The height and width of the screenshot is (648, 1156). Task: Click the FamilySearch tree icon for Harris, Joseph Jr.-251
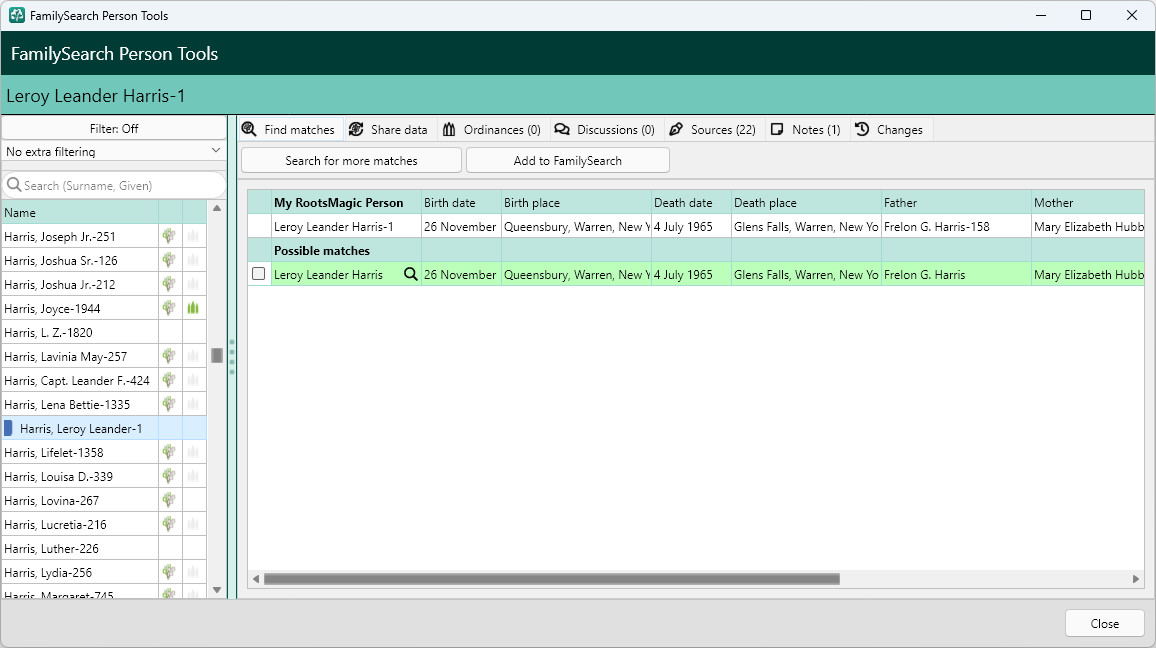point(170,237)
